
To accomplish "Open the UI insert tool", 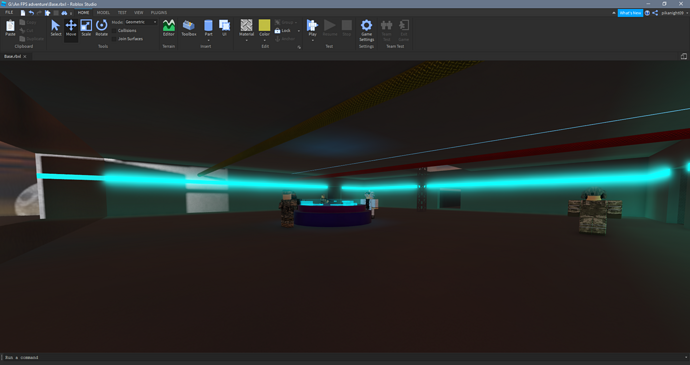I will click(x=224, y=28).
